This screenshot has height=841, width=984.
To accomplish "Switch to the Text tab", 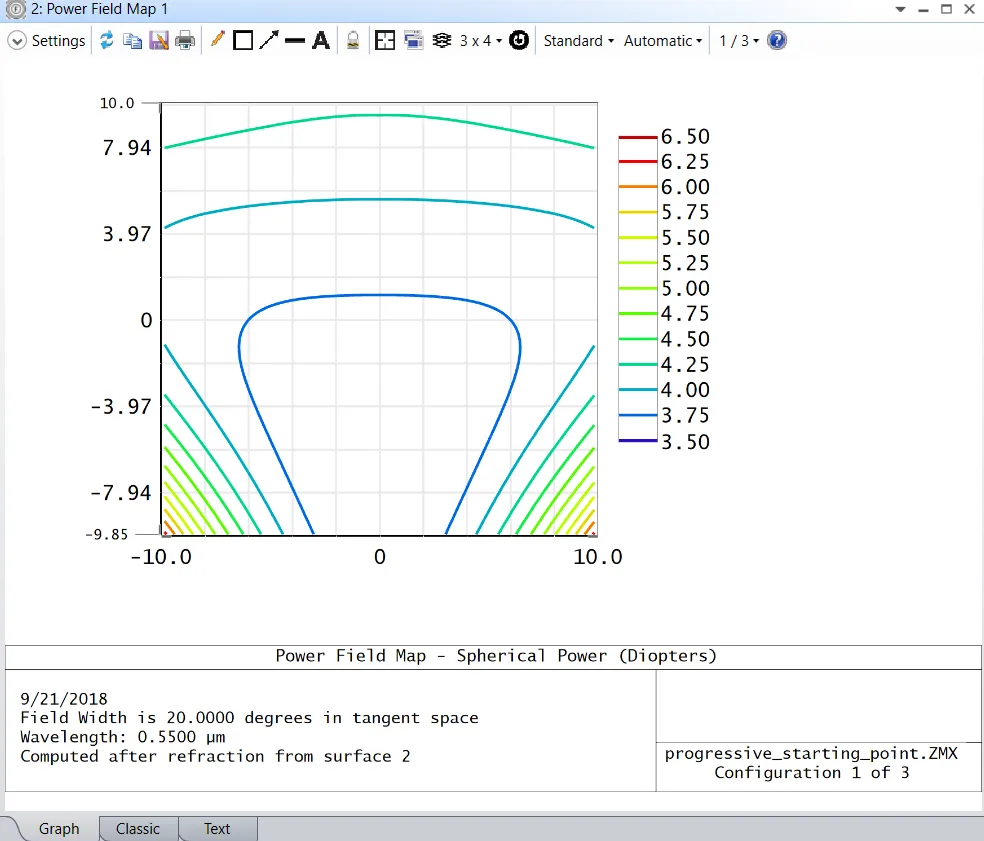I will point(217,829).
